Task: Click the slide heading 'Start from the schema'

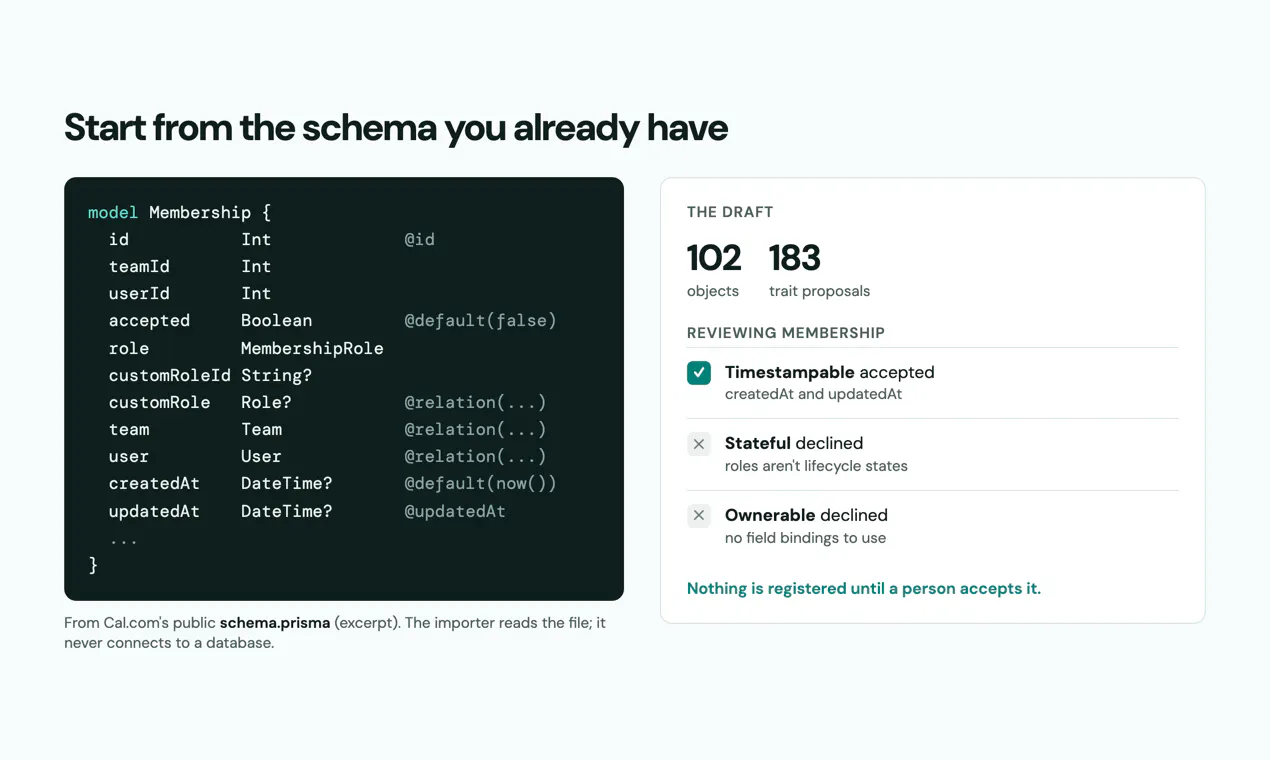Action: 396,128
